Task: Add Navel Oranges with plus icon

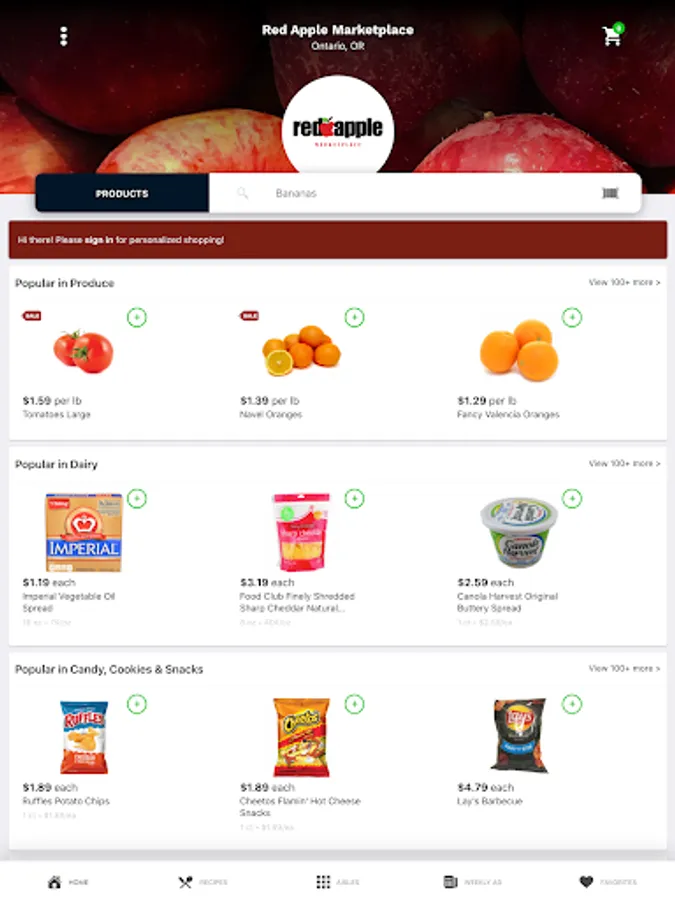Action: tap(354, 317)
